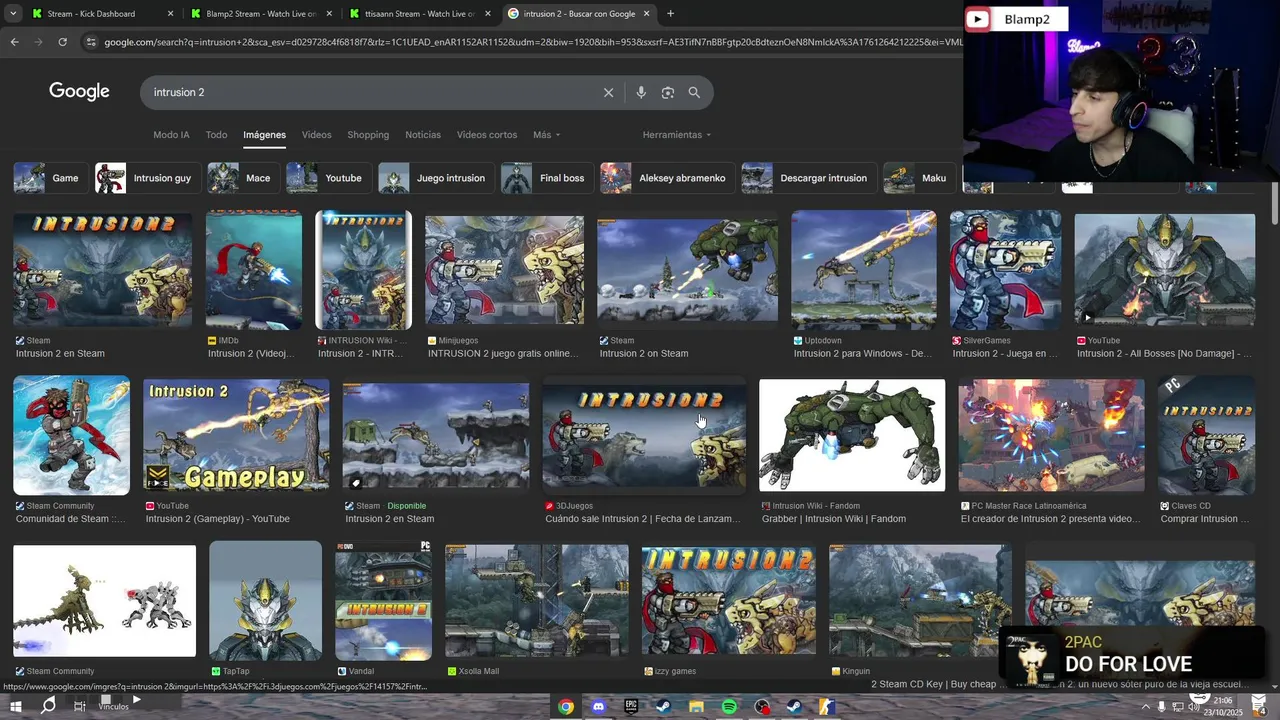Open a new browser tab with plus icon
1280x720 pixels.
(x=670, y=14)
